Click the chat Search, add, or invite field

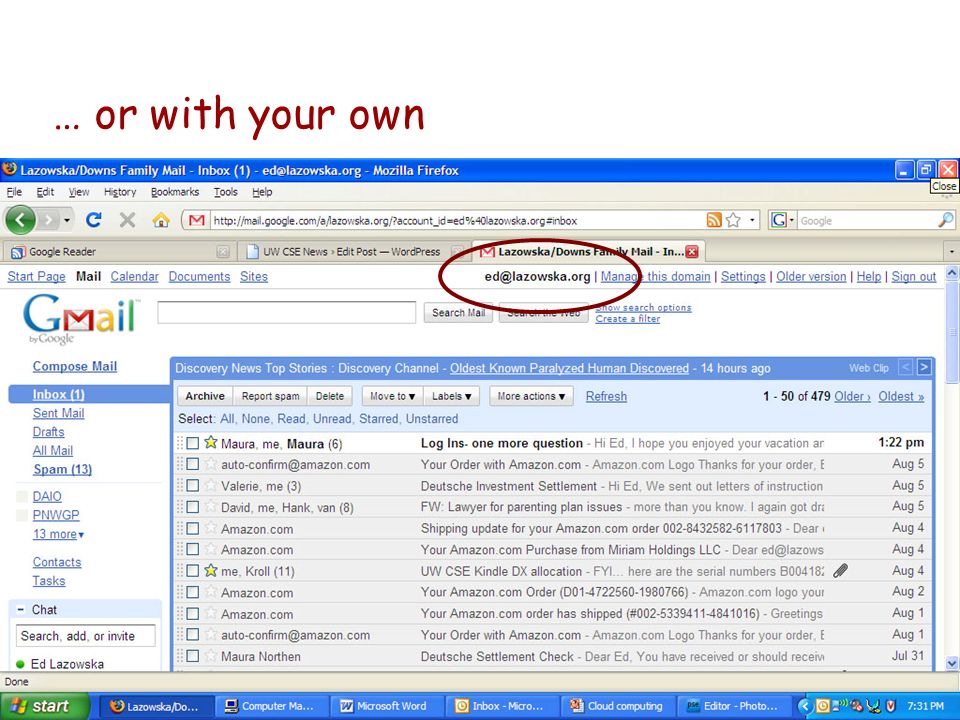tap(86, 636)
